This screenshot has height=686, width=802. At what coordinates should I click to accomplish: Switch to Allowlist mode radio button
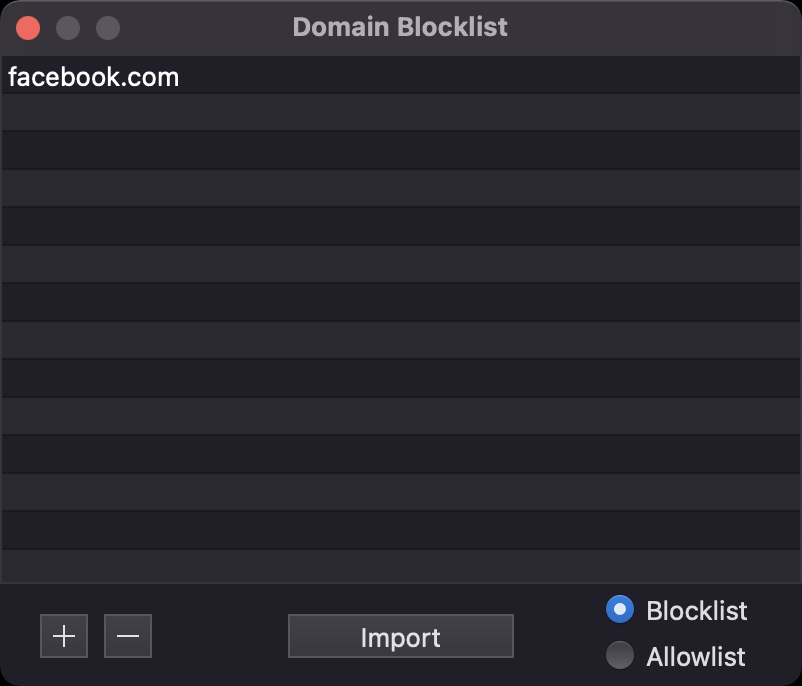click(620, 655)
